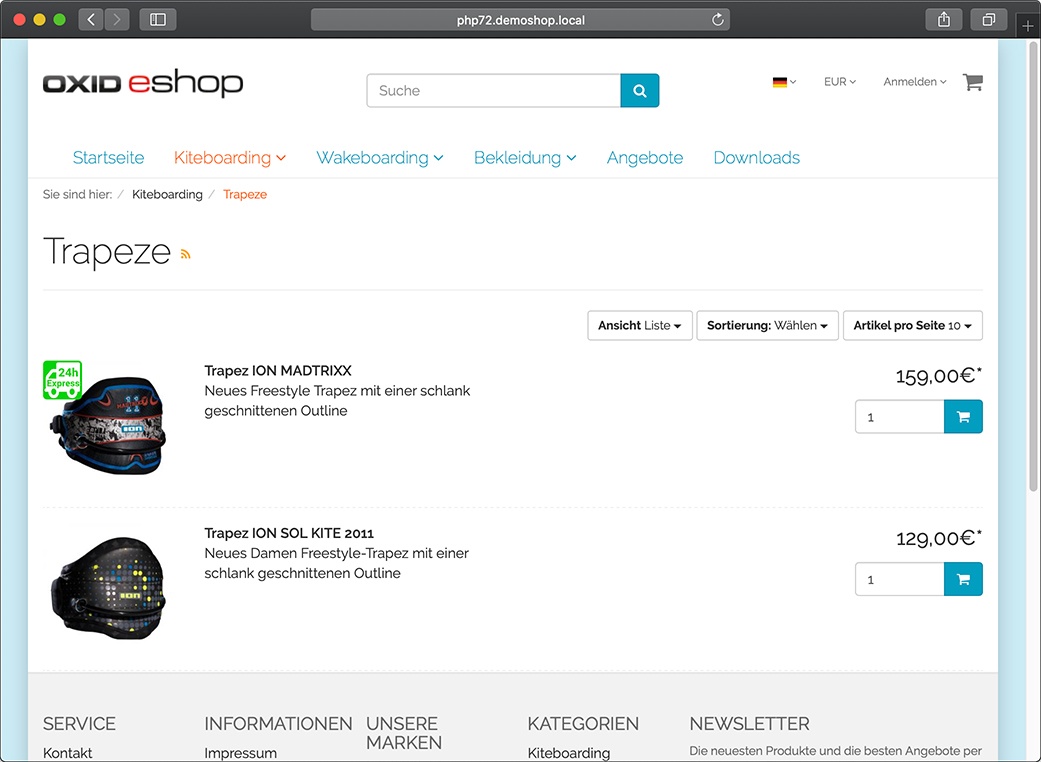Add Trapez ION MADTRIXX to cart
This screenshot has width=1041, height=762.
tap(963, 417)
